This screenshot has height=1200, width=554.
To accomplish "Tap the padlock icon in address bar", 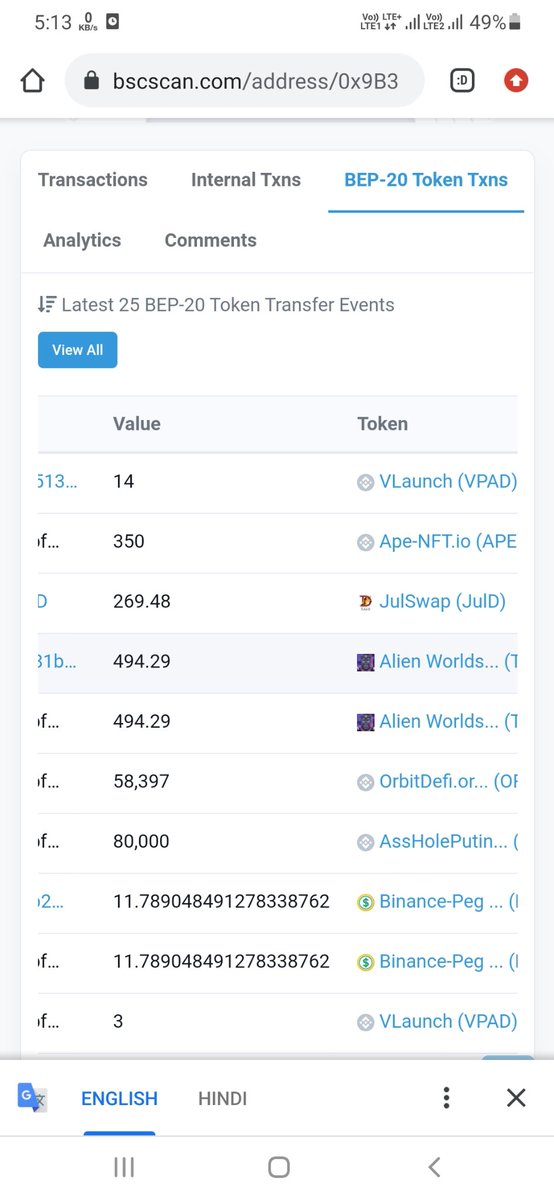I will click(93, 81).
